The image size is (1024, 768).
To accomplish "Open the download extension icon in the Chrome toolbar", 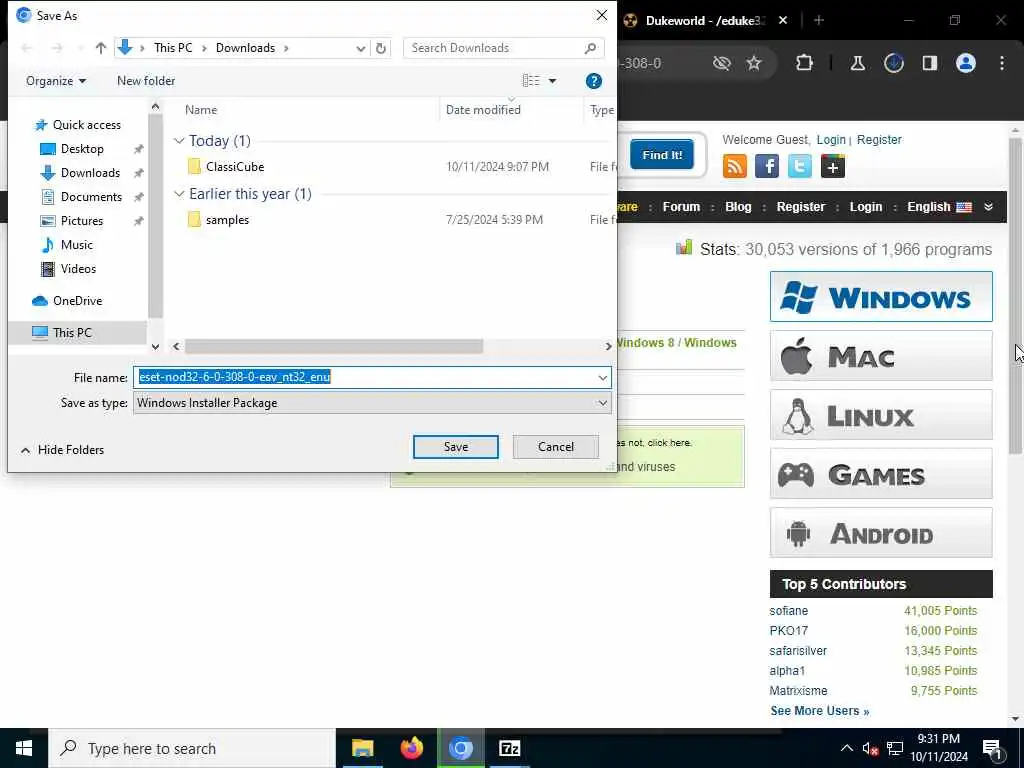I will [894, 63].
